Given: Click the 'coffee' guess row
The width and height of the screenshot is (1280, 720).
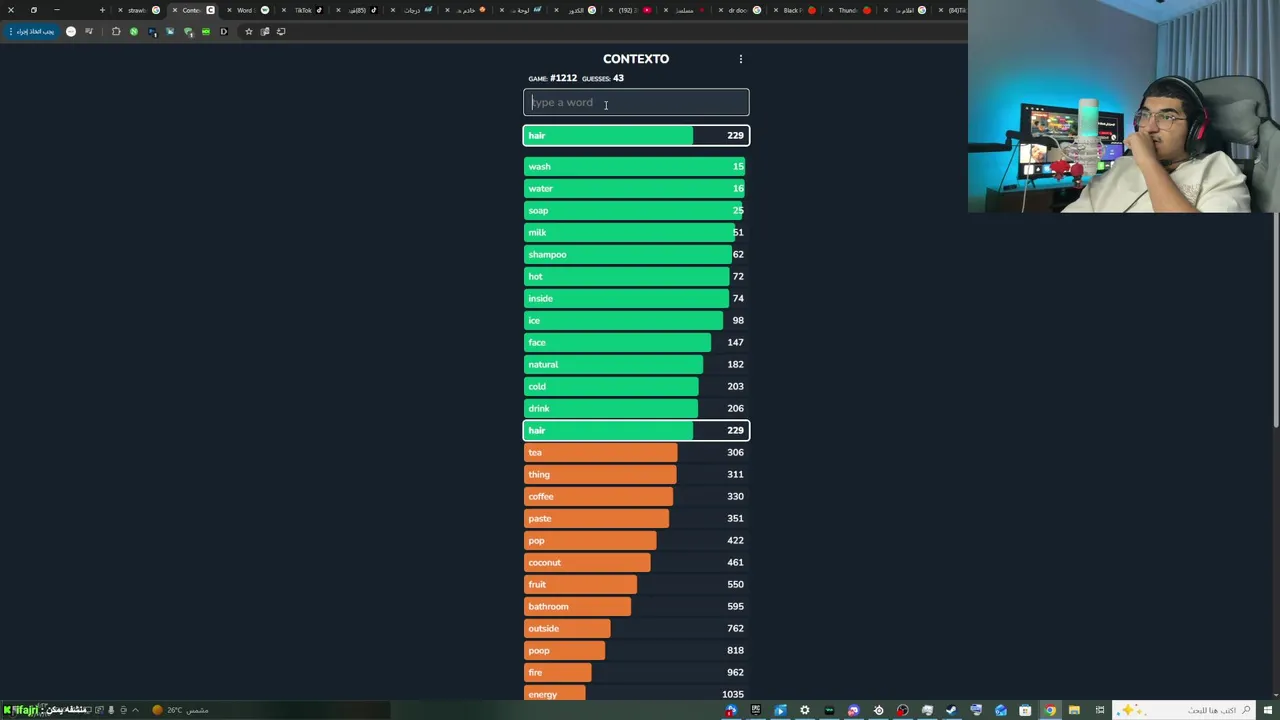Looking at the screenshot, I should (x=636, y=496).
